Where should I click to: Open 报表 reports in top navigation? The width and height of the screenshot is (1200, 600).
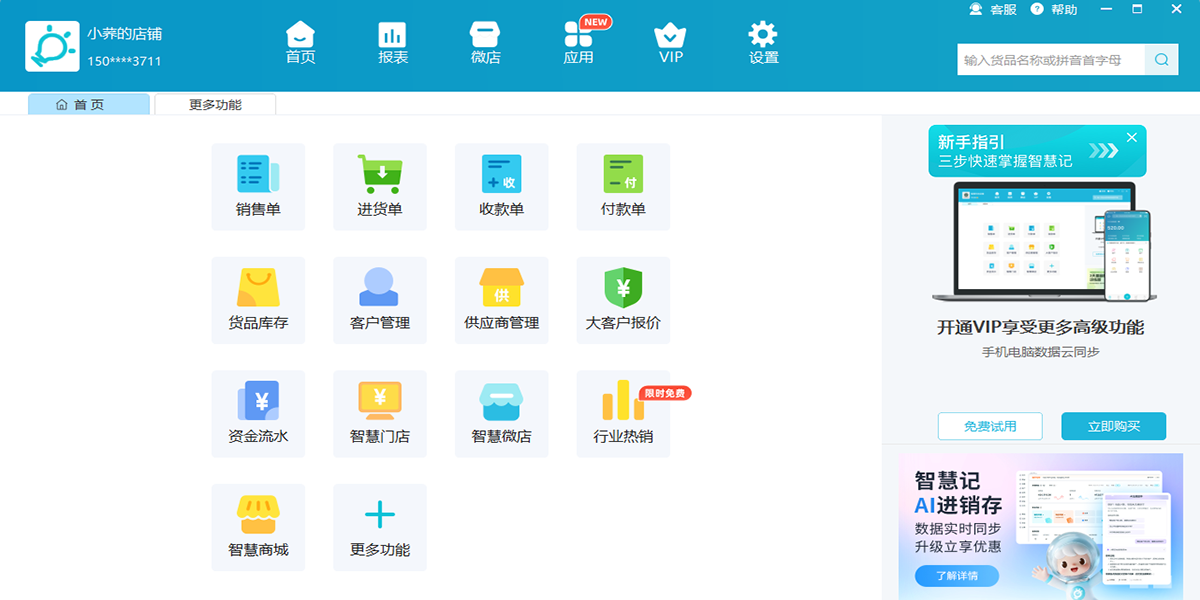393,44
